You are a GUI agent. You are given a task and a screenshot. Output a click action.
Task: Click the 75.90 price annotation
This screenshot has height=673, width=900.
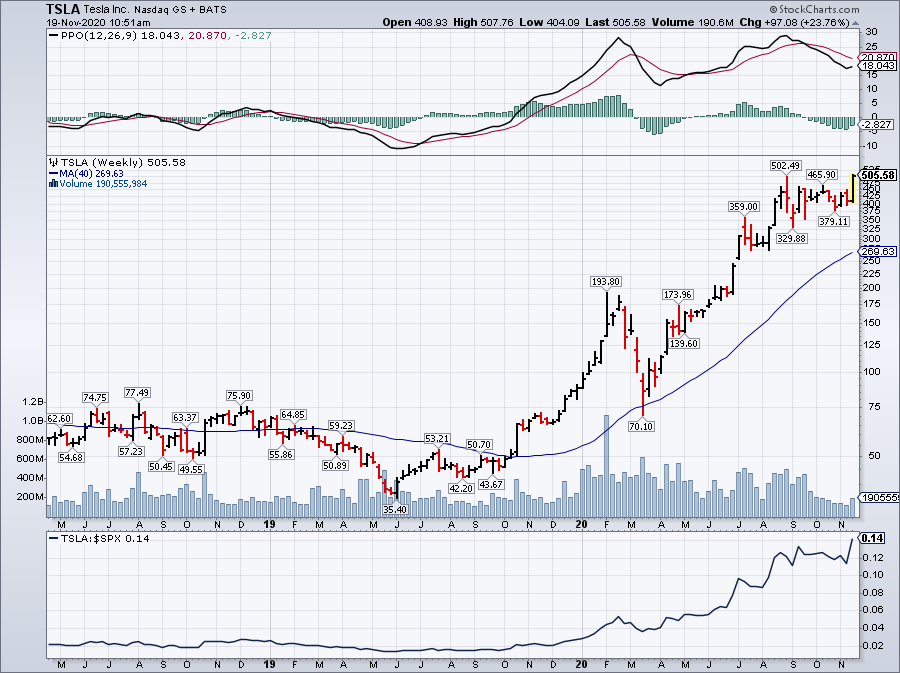[239, 396]
